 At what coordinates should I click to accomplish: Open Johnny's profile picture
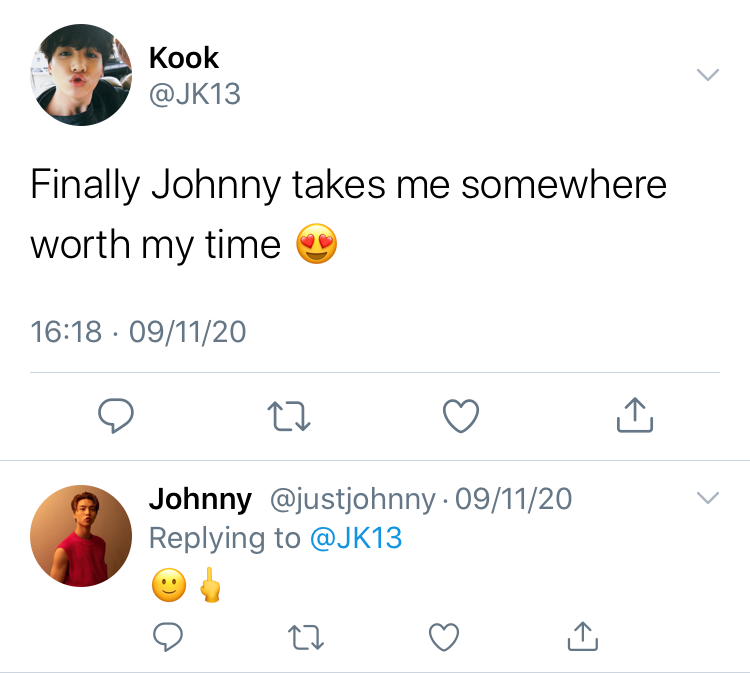coord(81,536)
